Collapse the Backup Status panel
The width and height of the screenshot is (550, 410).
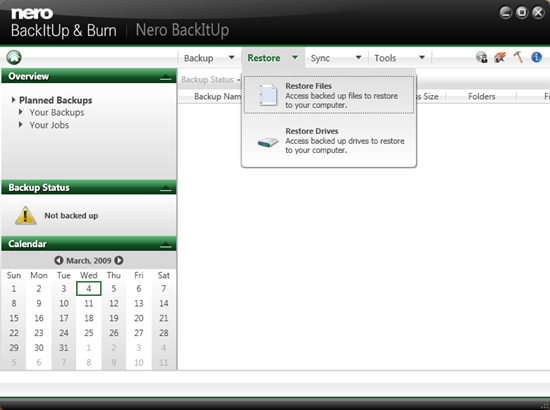click(x=166, y=188)
